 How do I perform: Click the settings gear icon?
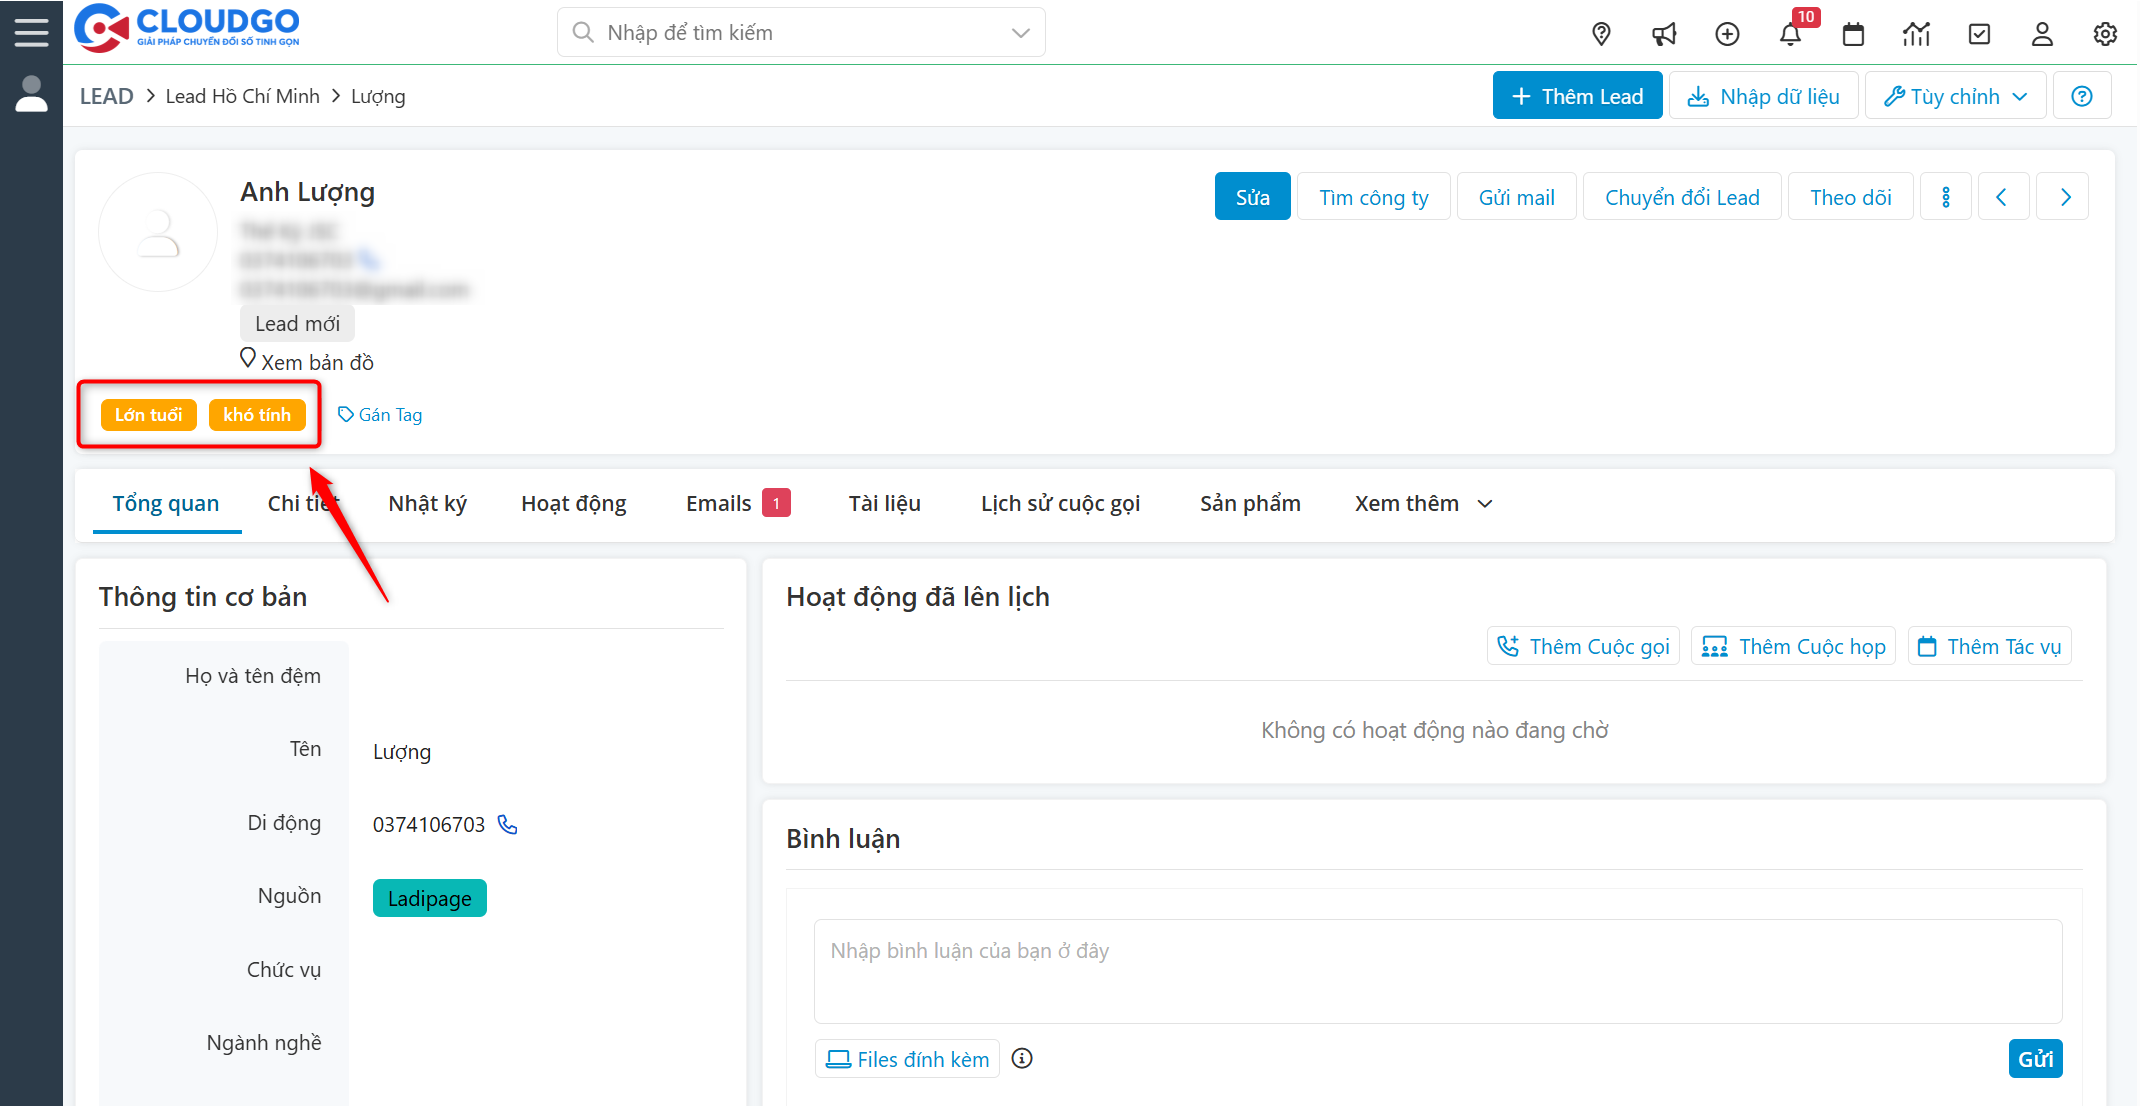point(2105,34)
